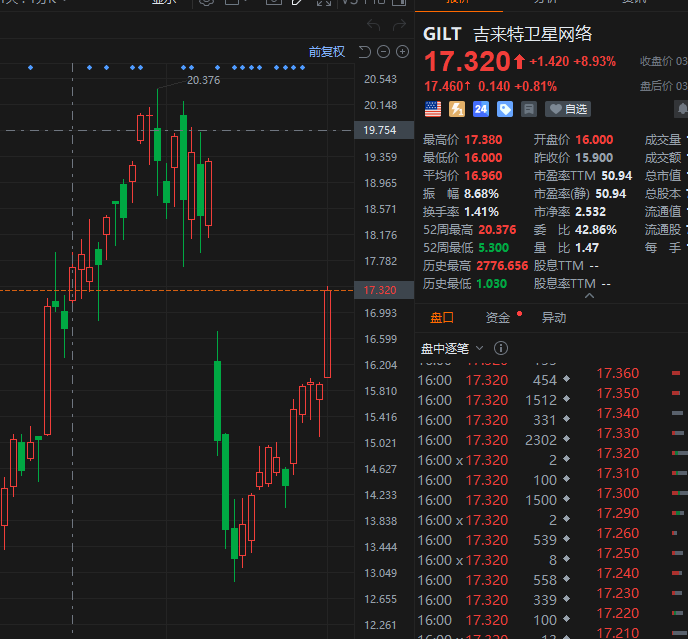Click the bell alert icon right of 自选
Screen dimensions: 688x639
click(681, 109)
